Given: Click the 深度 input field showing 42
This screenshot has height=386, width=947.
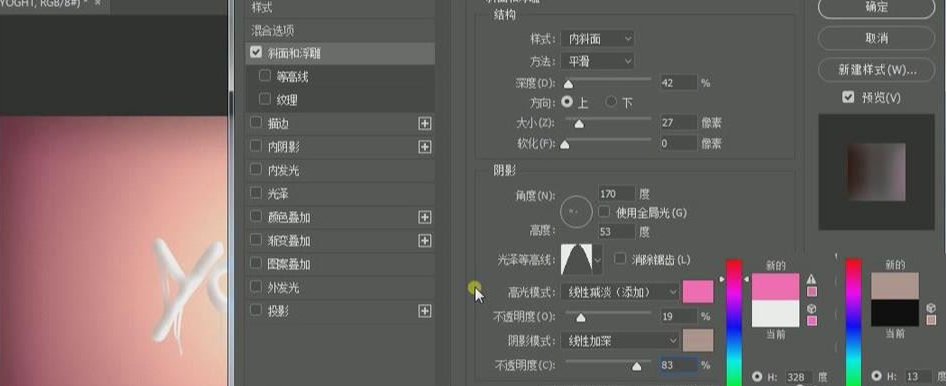Looking at the screenshot, I should click(x=678, y=83).
